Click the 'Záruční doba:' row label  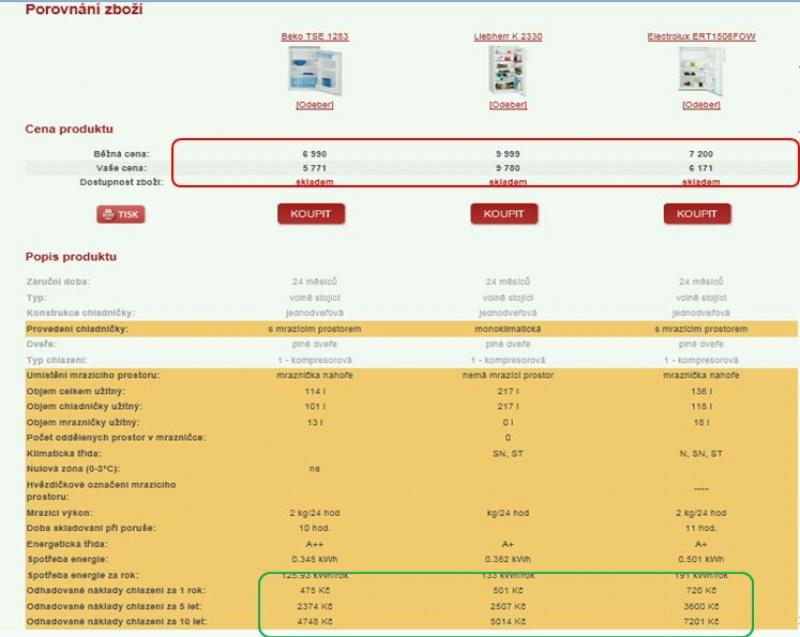click(58, 282)
